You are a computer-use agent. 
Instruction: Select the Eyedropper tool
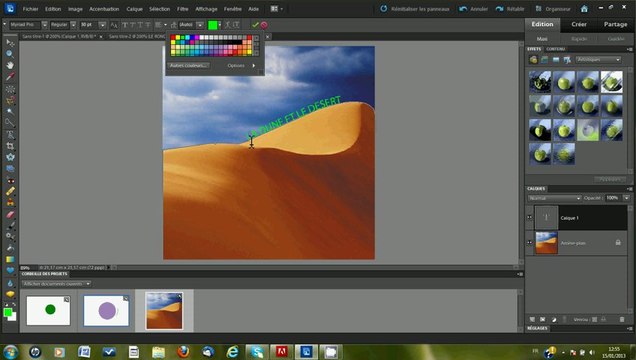tap(10, 77)
